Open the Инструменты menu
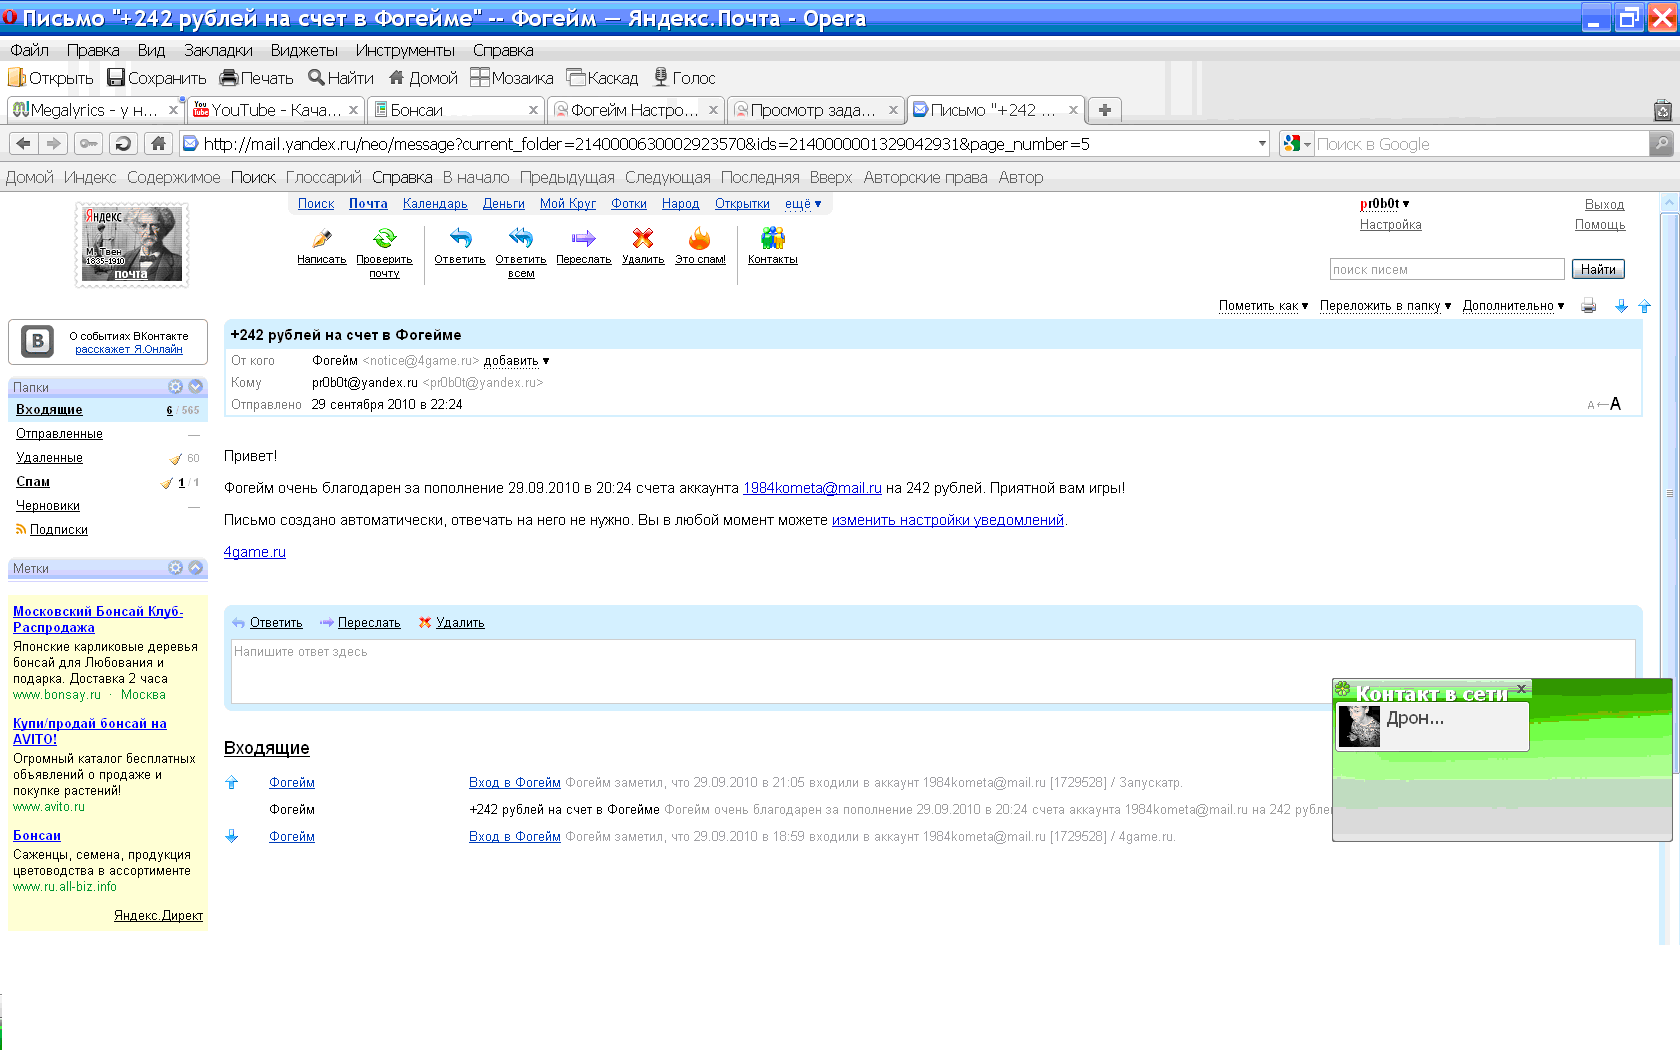The image size is (1680, 1050). [x=405, y=50]
